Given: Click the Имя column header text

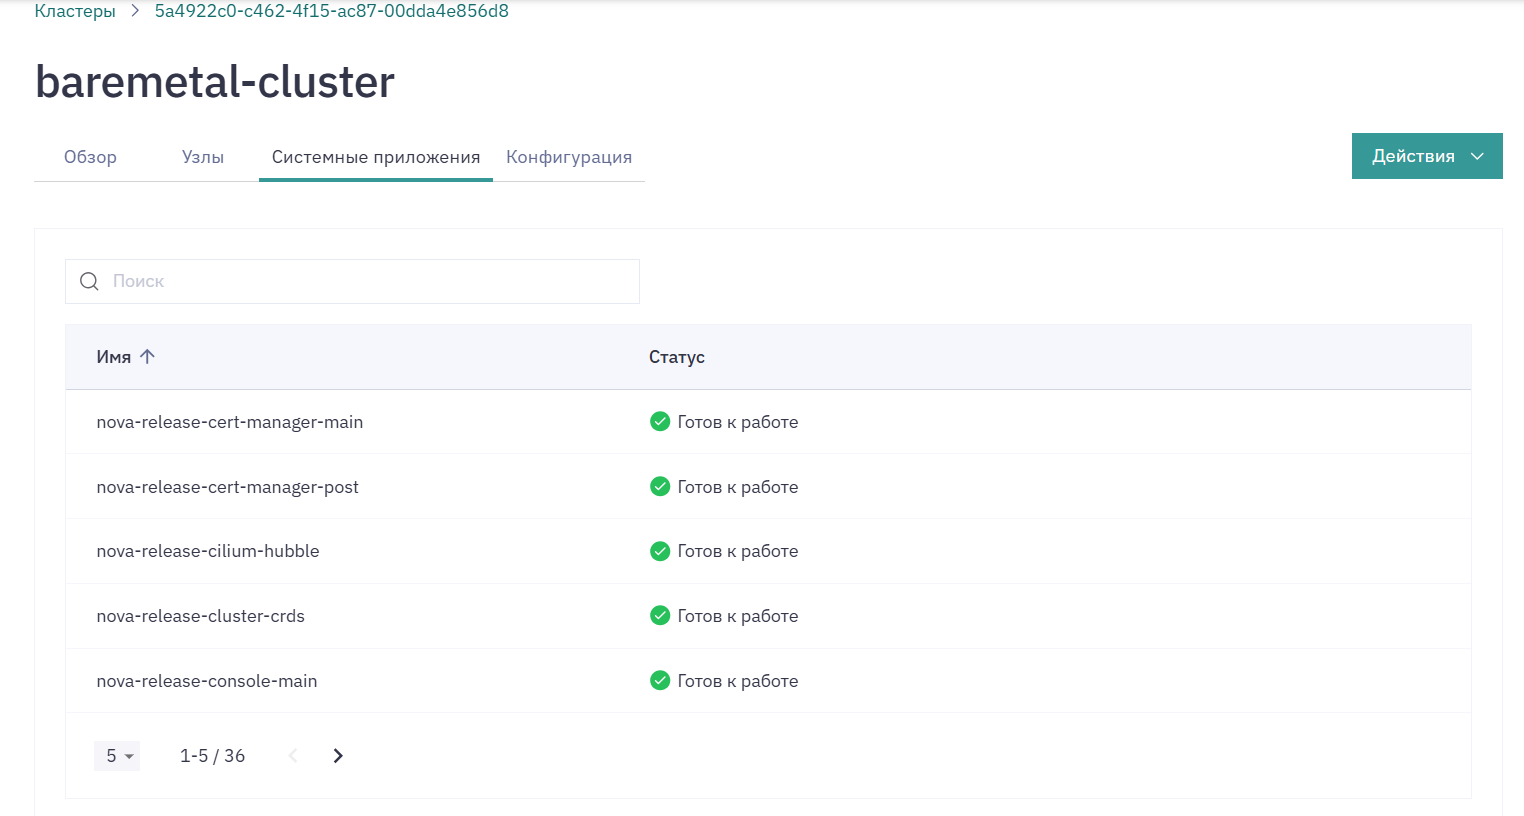Looking at the screenshot, I should point(114,357).
